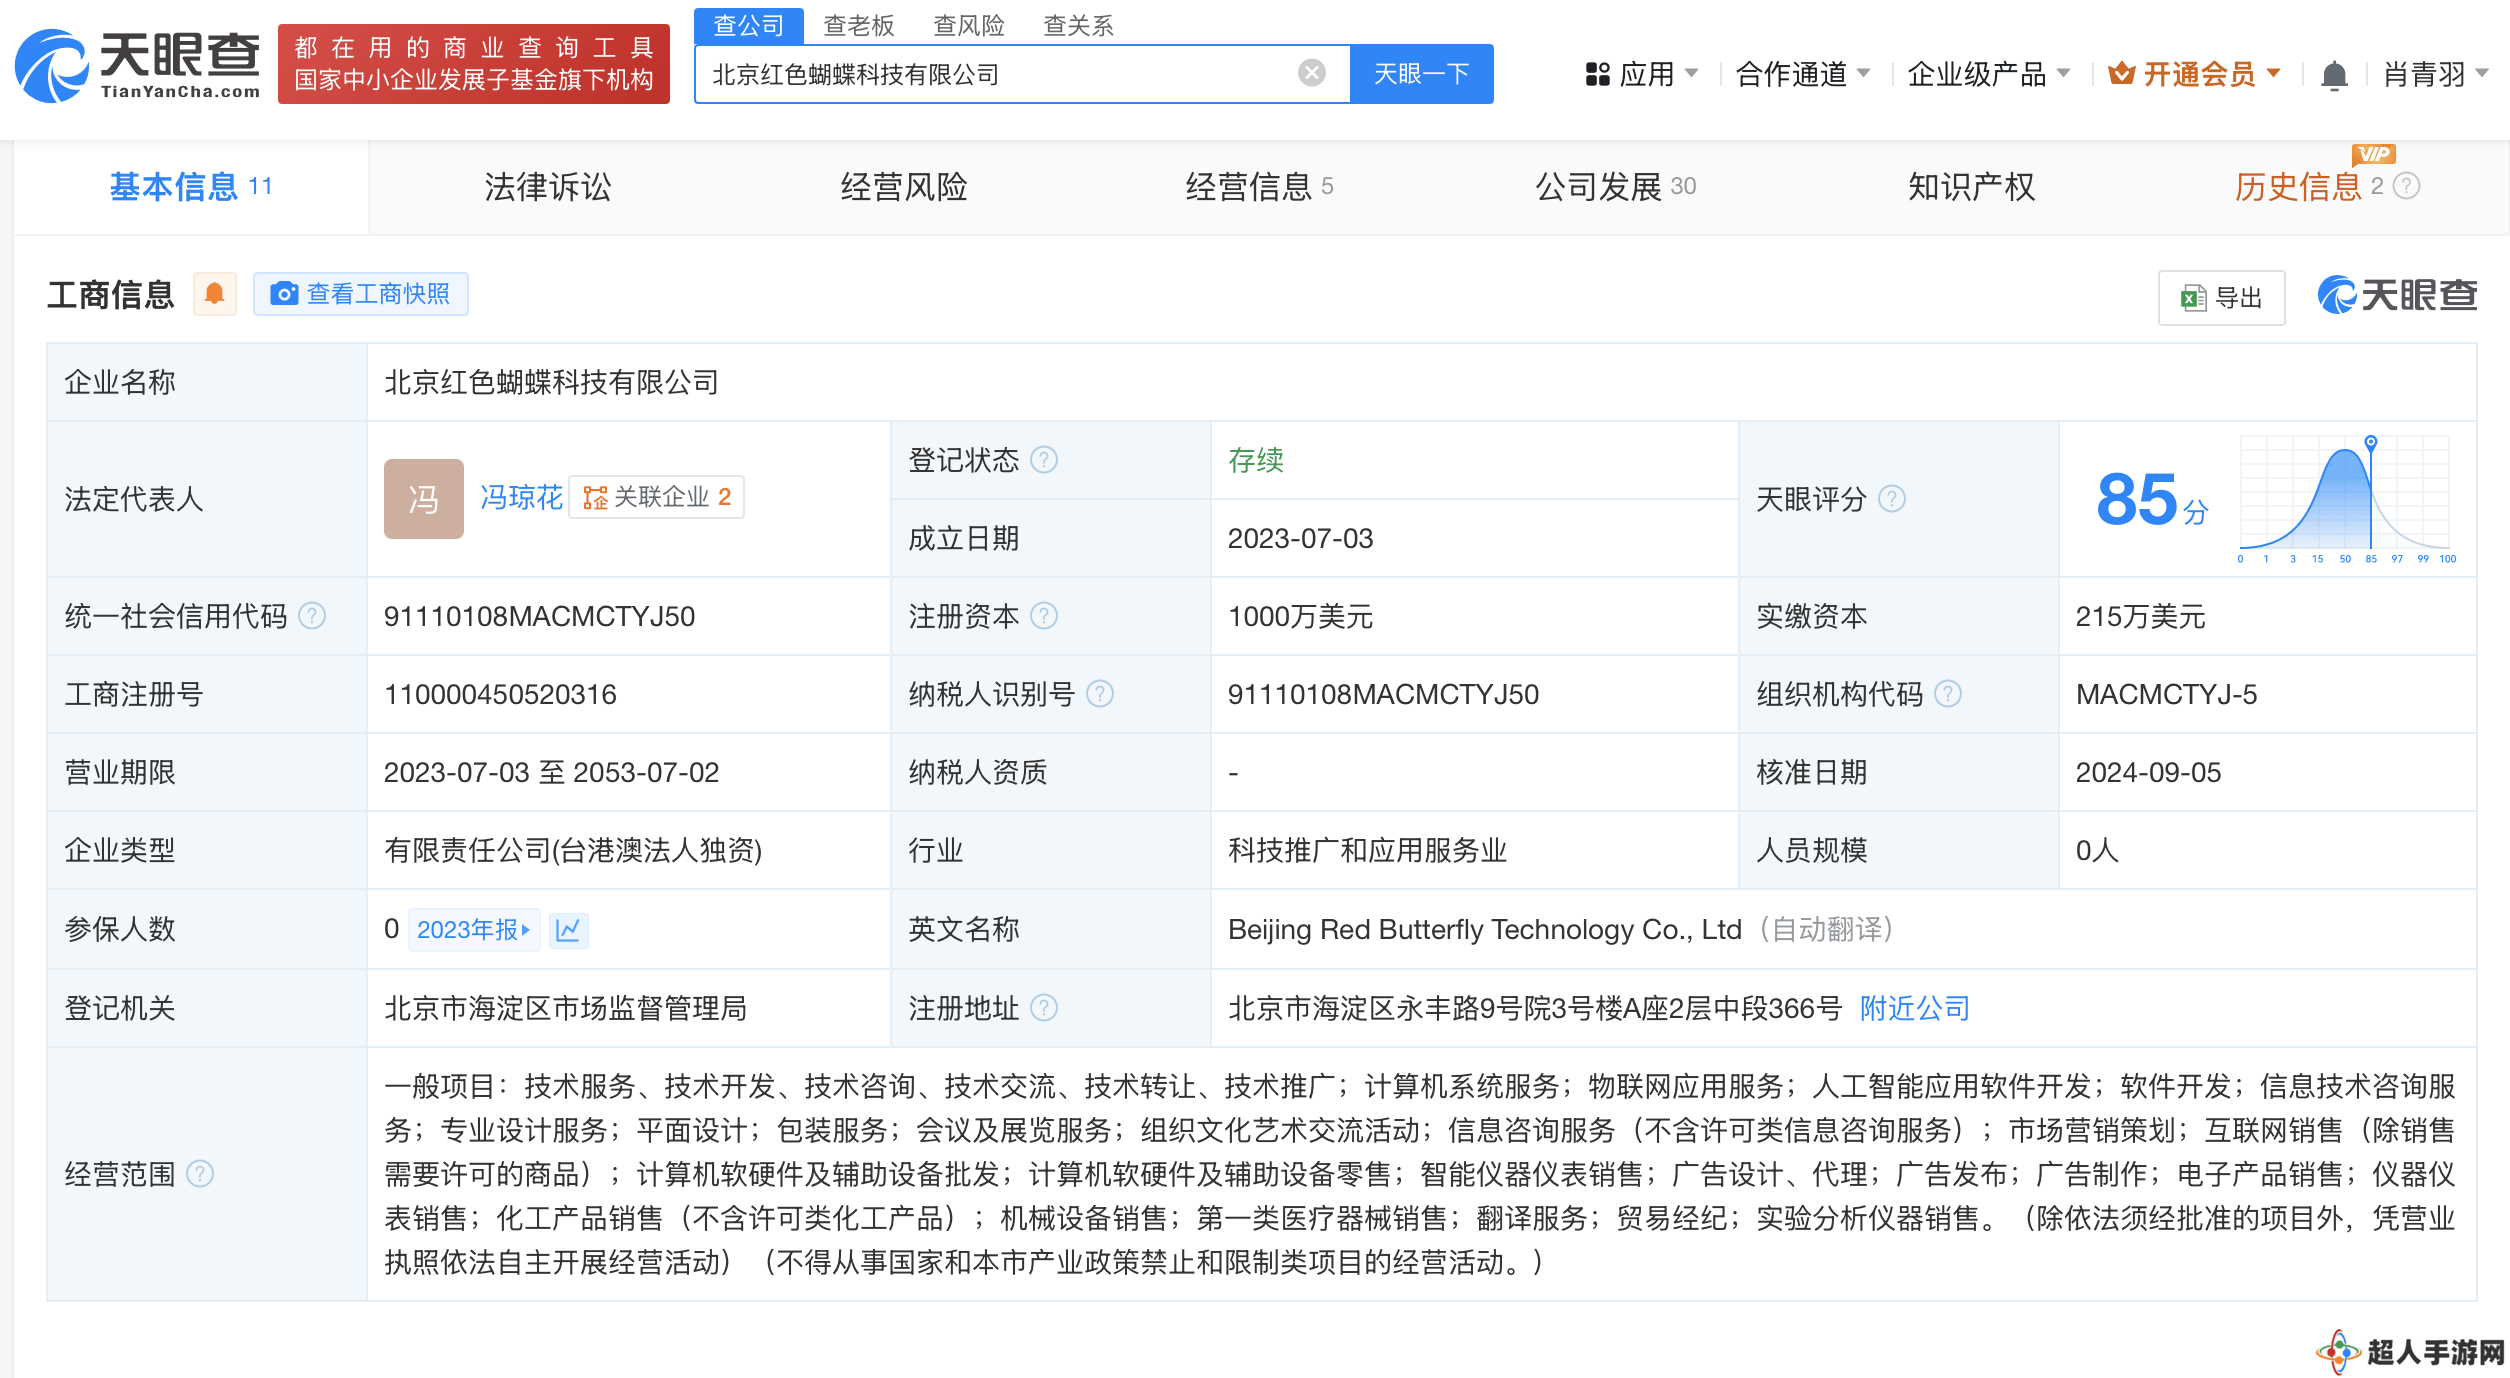Click the 核准日期 value 2024-09-05
This screenshot has width=2510, height=1378.
[2148, 772]
